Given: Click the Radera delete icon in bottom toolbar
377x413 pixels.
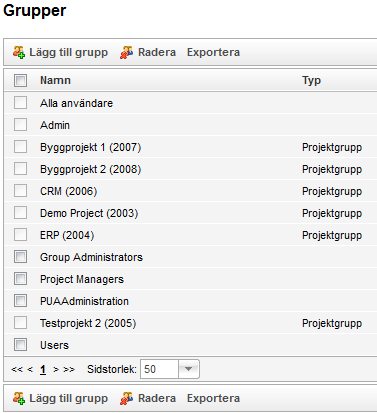Looking at the screenshot, I should point(126,398).
